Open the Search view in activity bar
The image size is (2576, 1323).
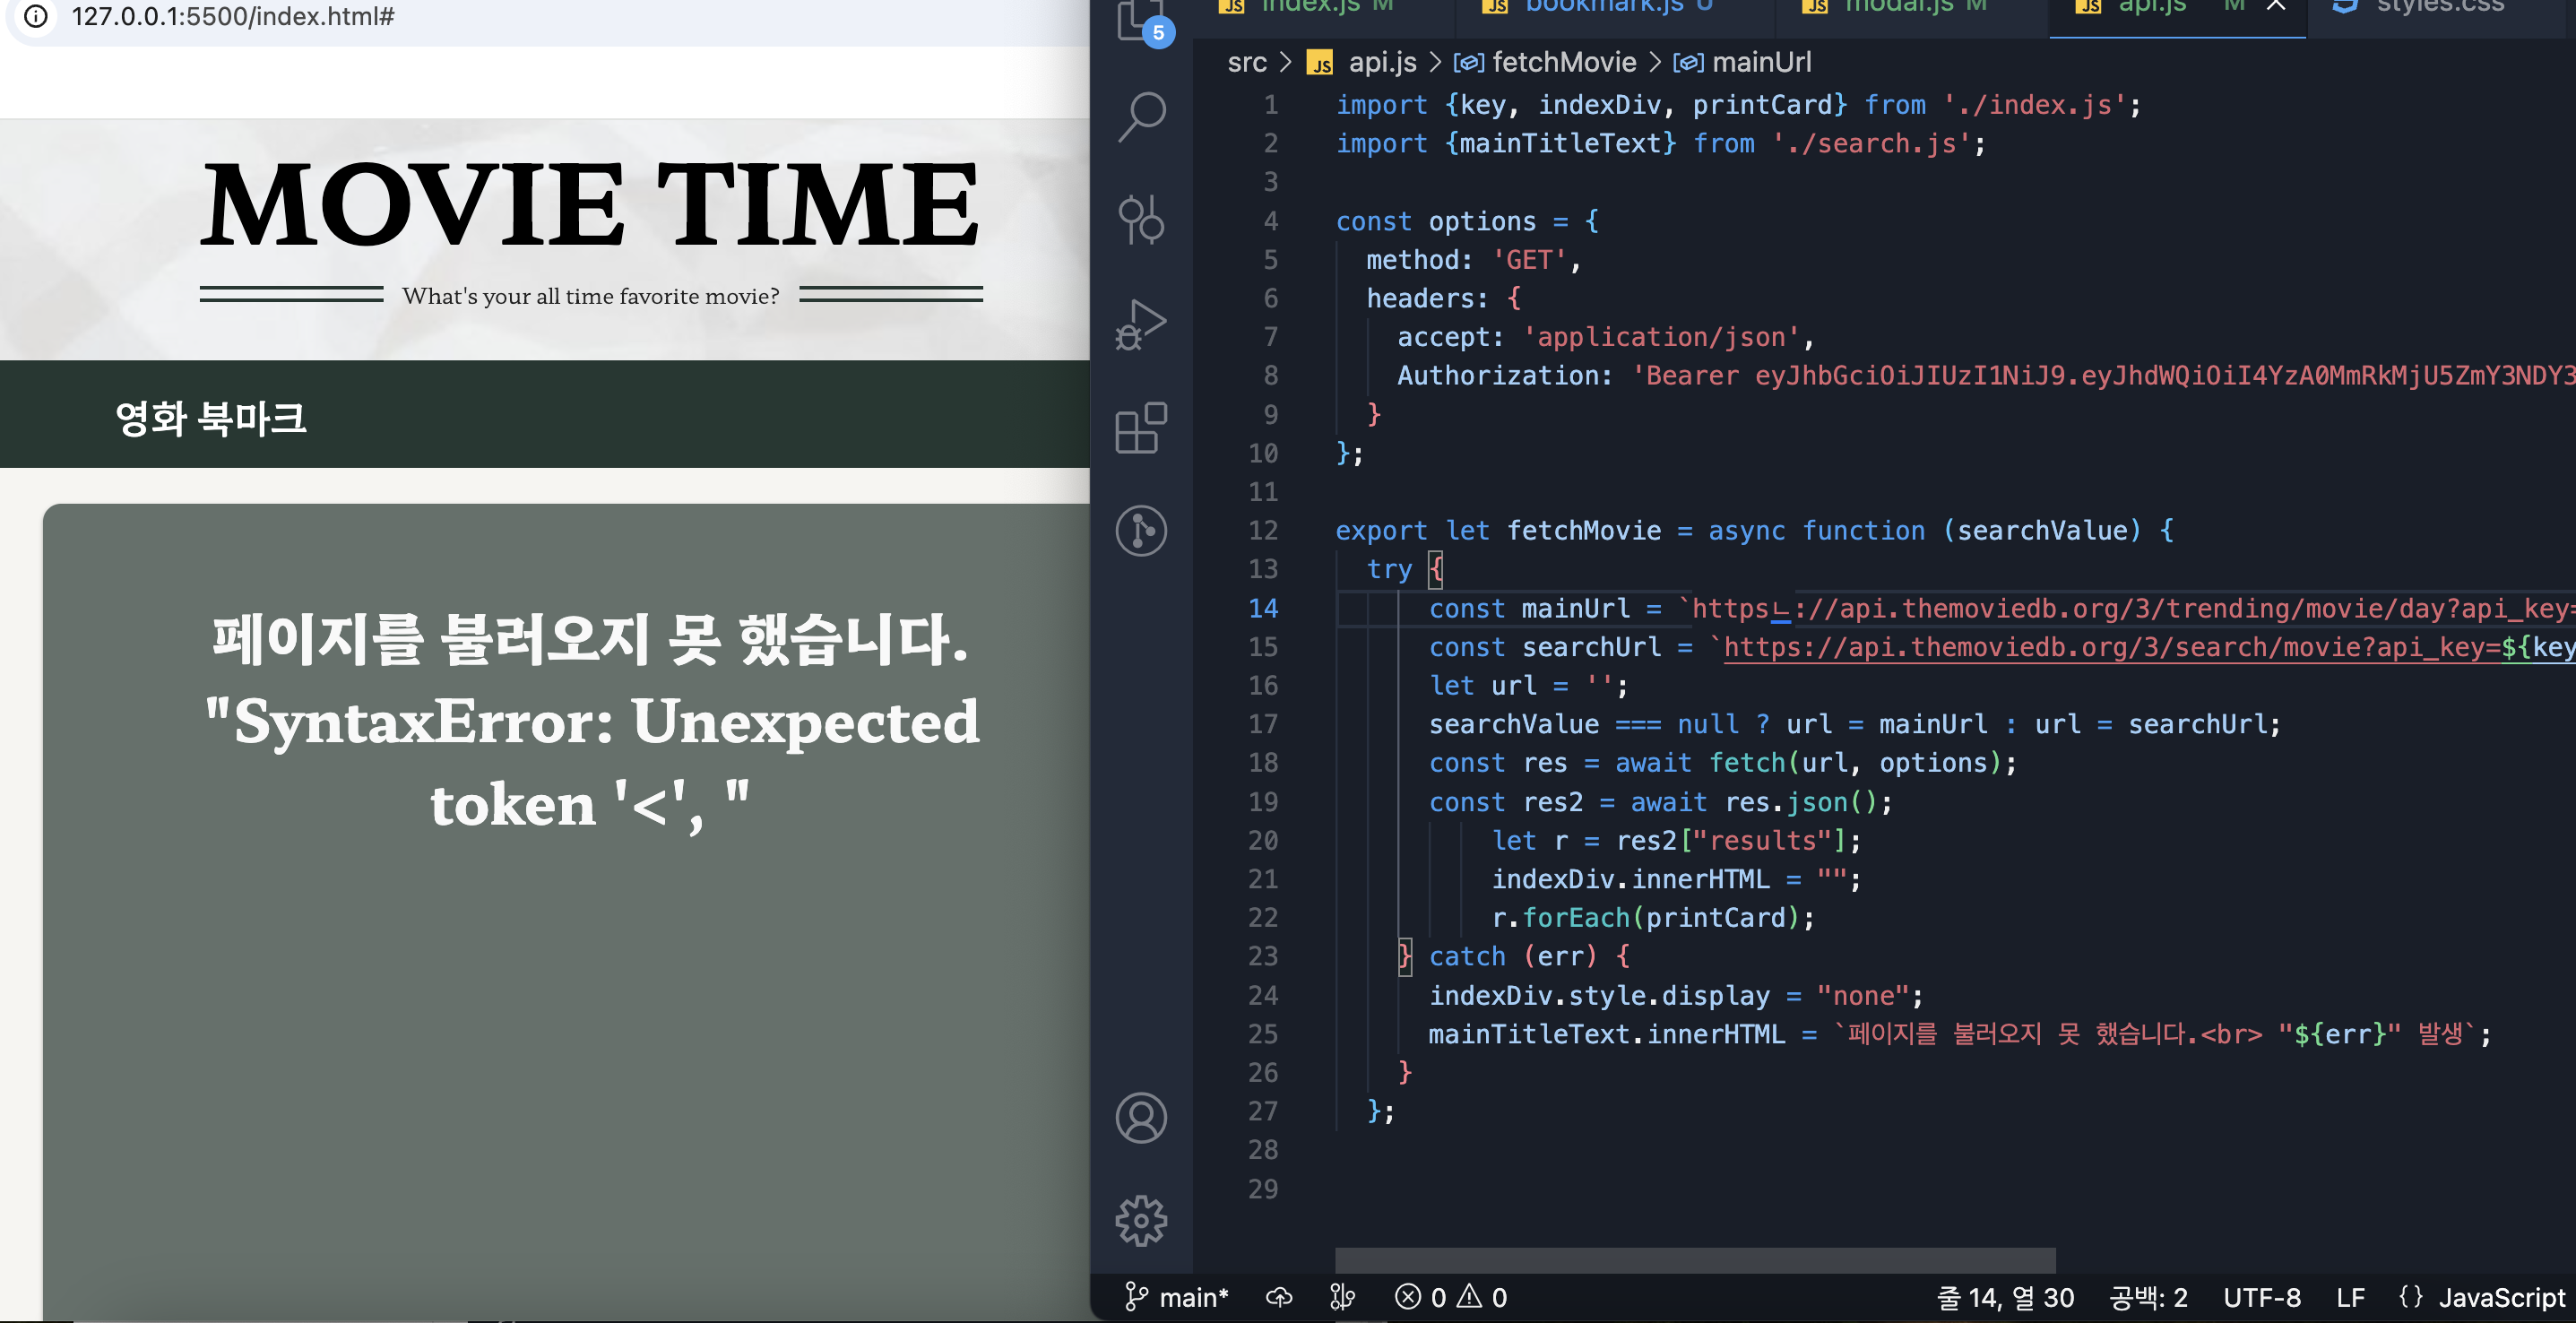[1141, 116]
